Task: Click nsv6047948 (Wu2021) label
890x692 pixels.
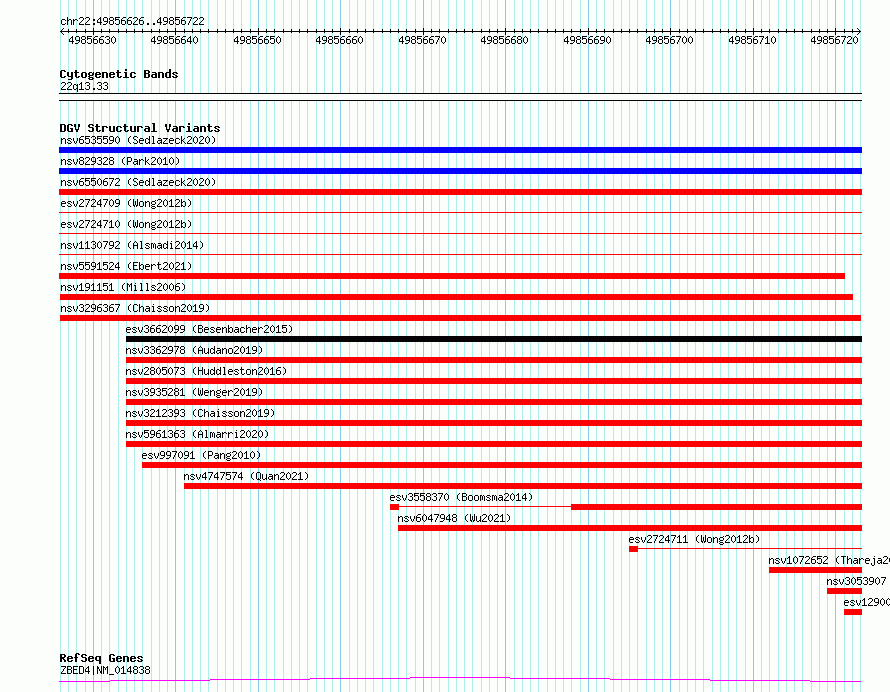Action: click(x=454, y=518)
